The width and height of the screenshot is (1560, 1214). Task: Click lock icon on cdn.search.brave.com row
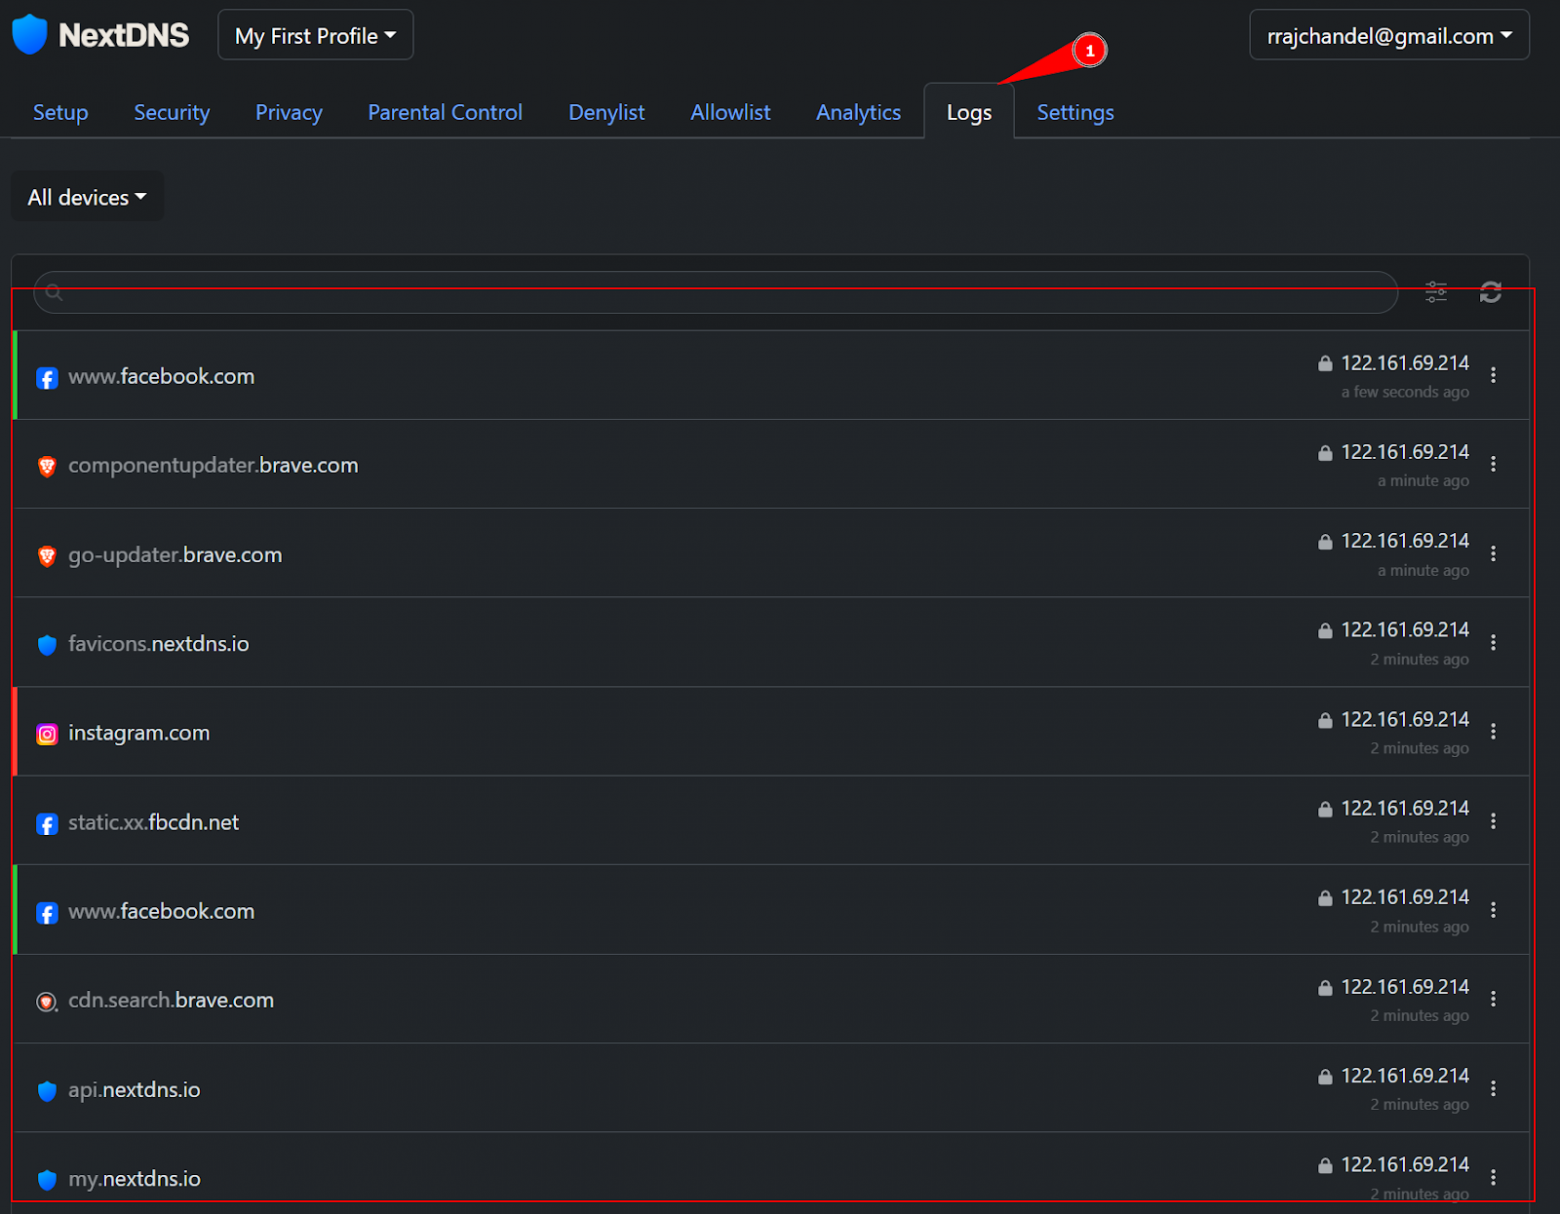(1325, 988)
